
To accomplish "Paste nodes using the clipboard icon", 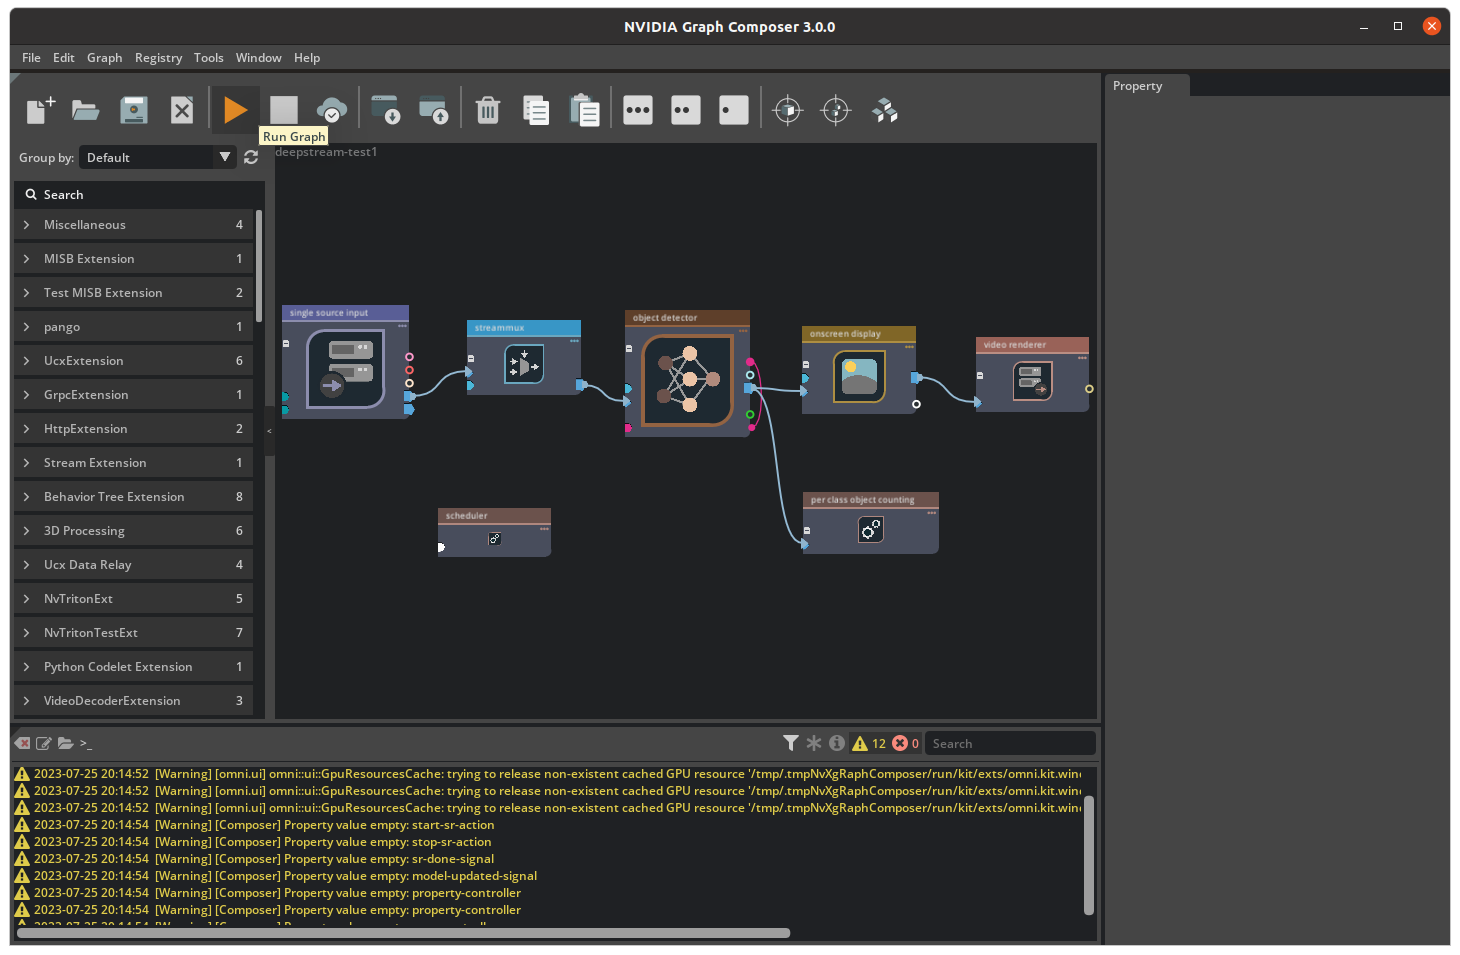I will [584, 110].
